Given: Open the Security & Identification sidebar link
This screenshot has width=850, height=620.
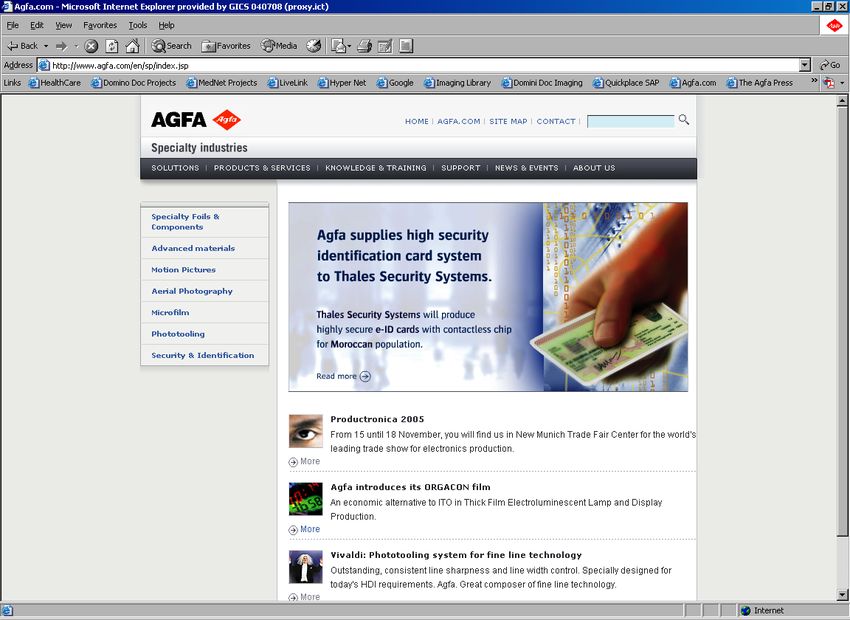Looking at the screenshot, I should 204,355.
